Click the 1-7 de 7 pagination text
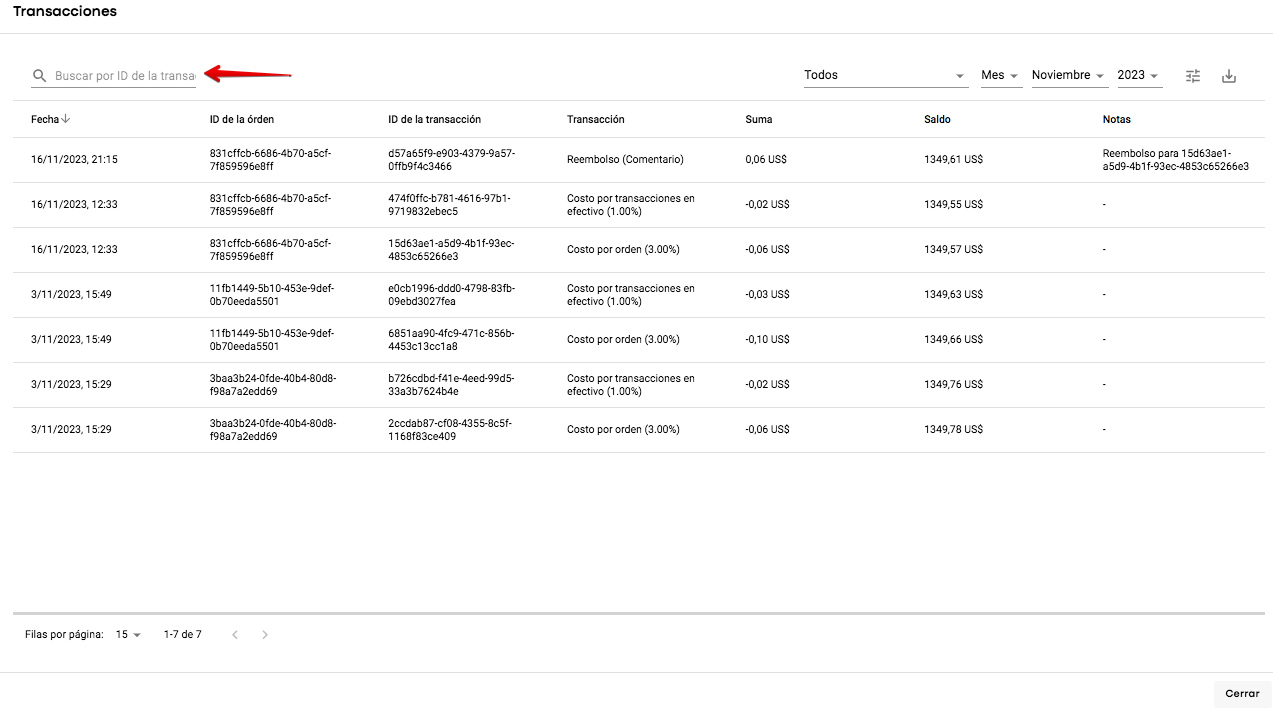This screenshot has width=1273, height=708. (x=183, y=634)
